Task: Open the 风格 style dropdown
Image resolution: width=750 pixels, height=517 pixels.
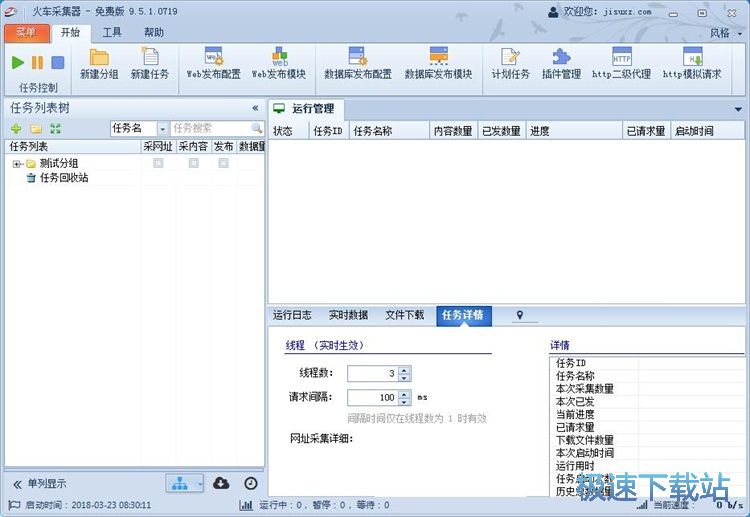Action: point(725,33)
